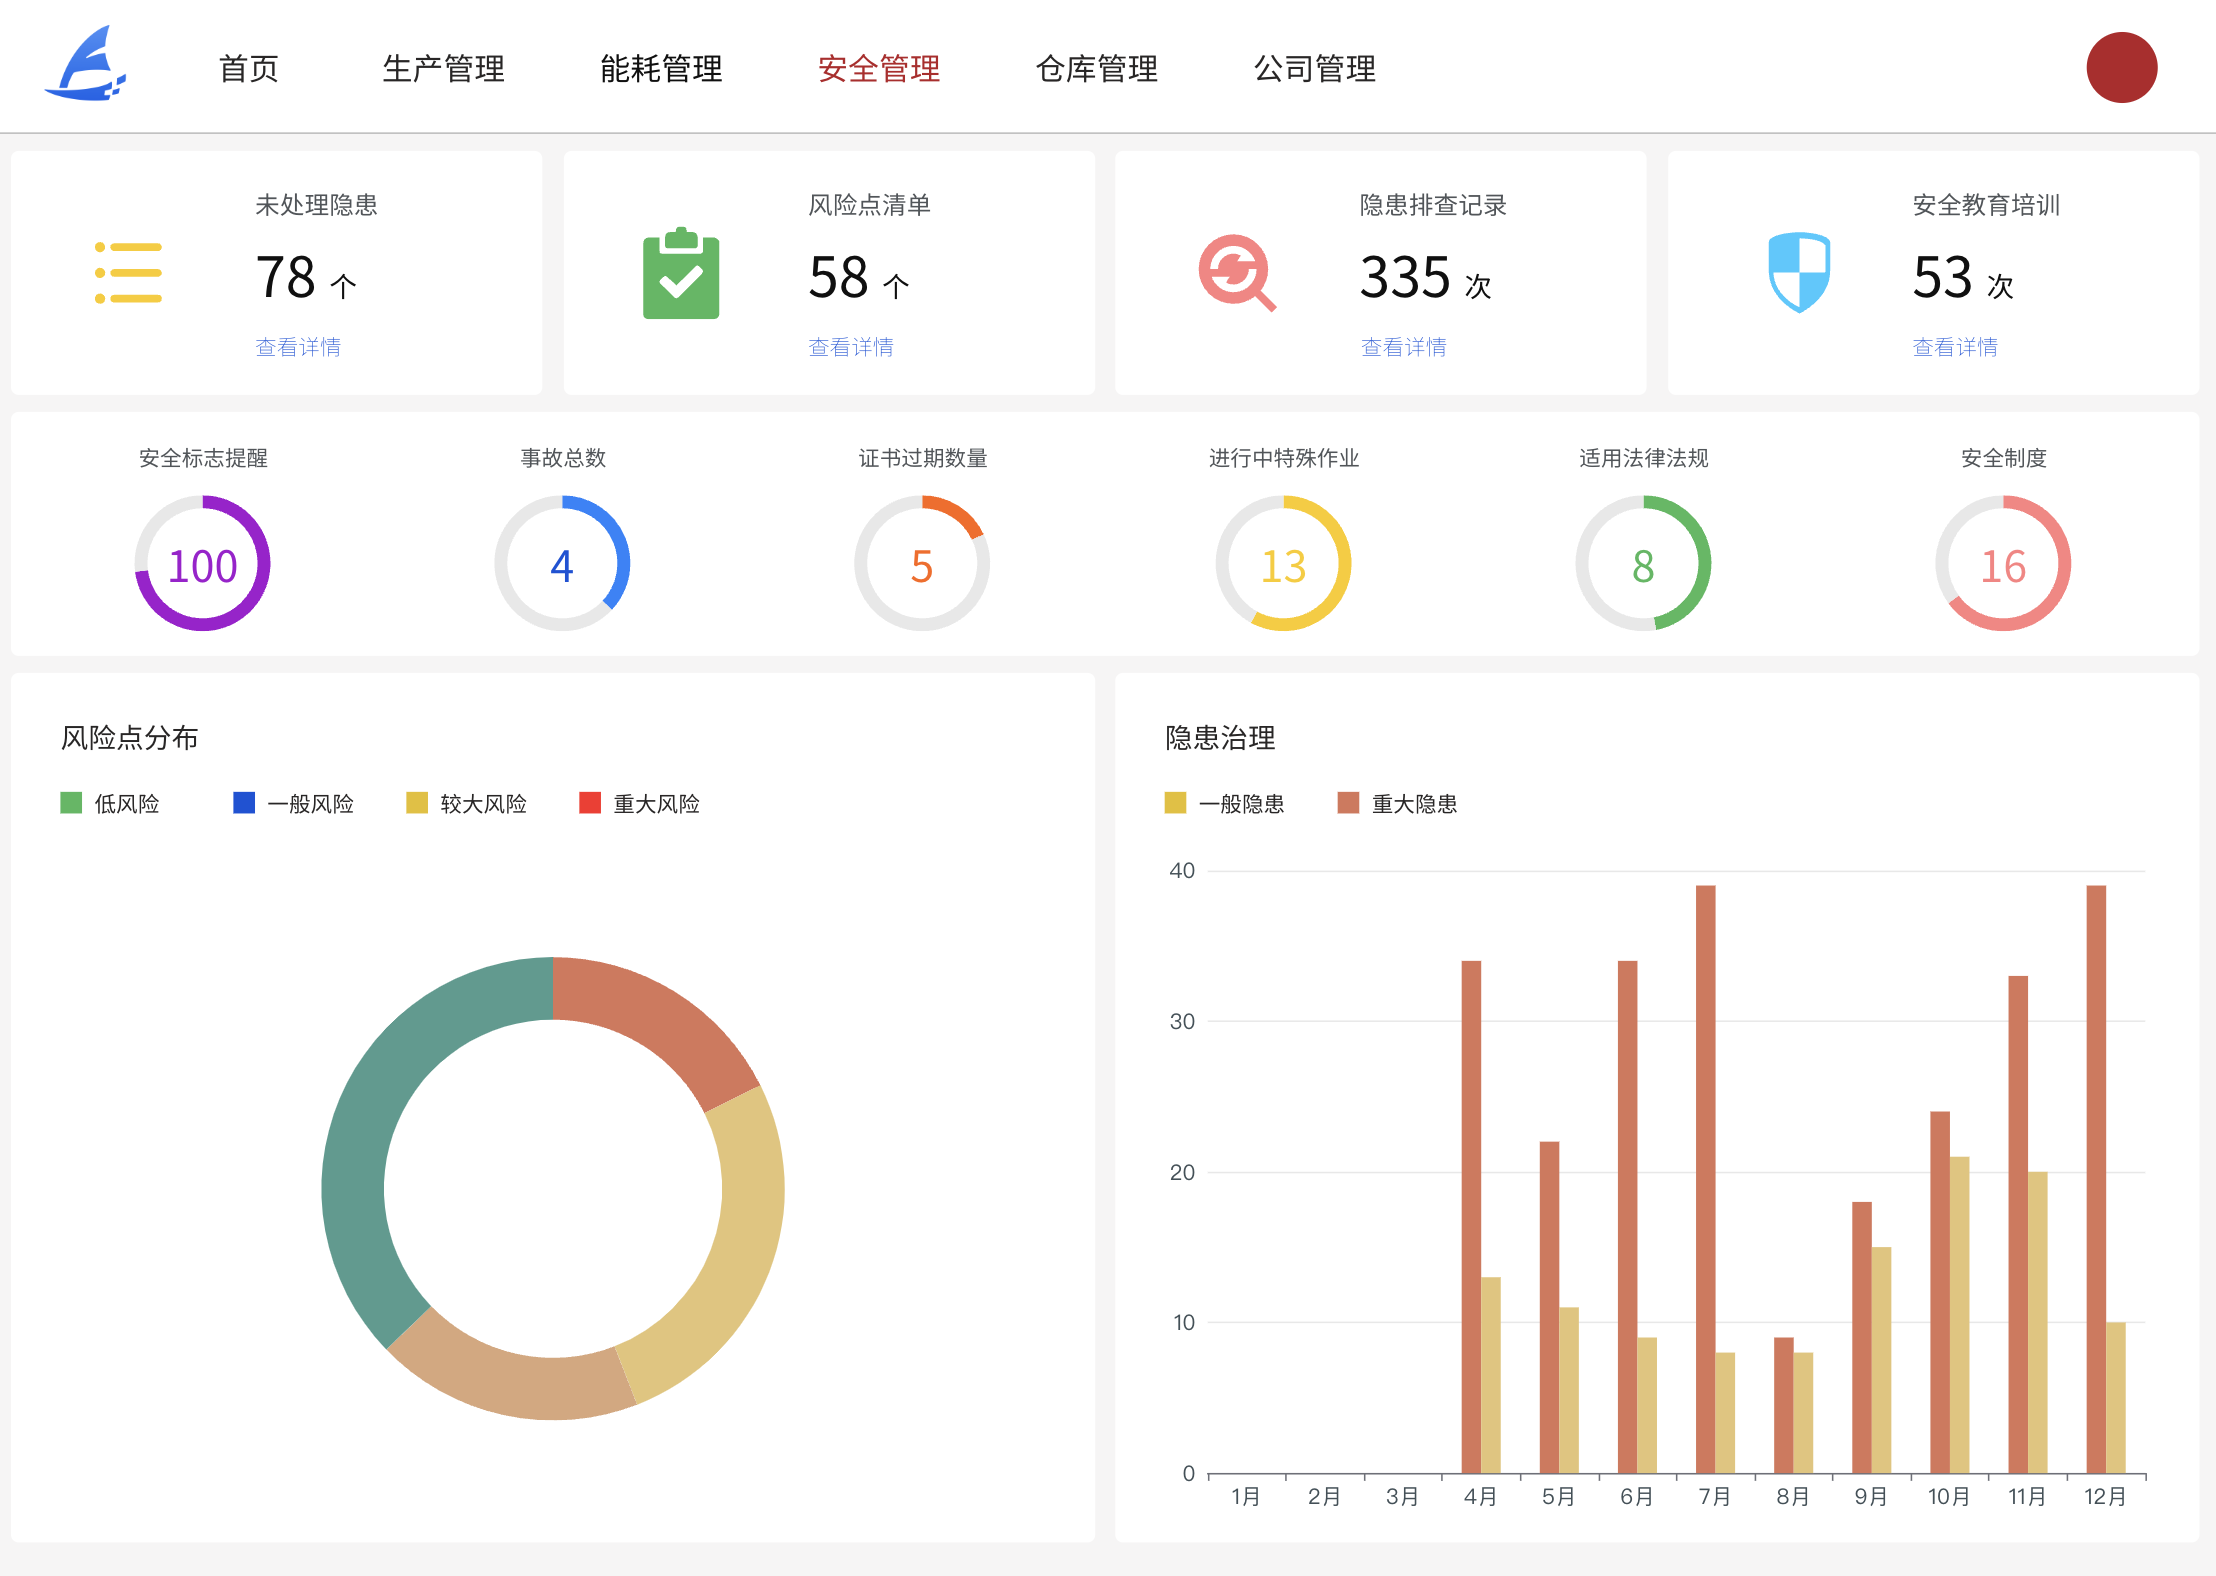2216x1576 pixels.
Task: Open 查看详情 under 安全教育培训
Action: click(x=1955, y=347)
